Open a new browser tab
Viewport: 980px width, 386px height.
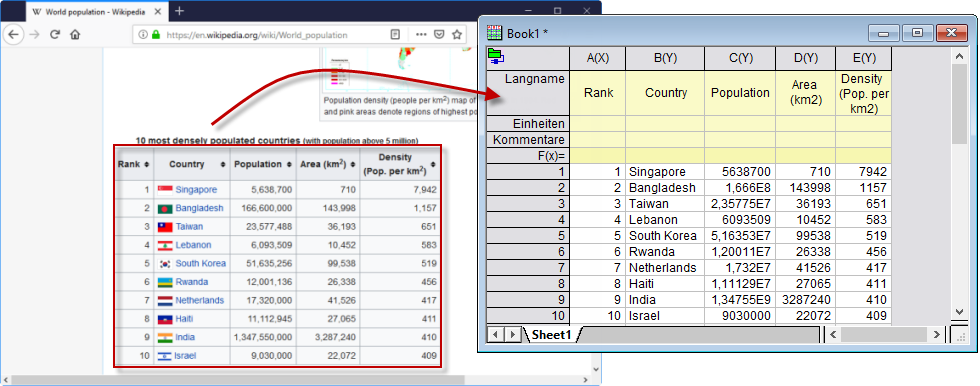pos(179,11)
